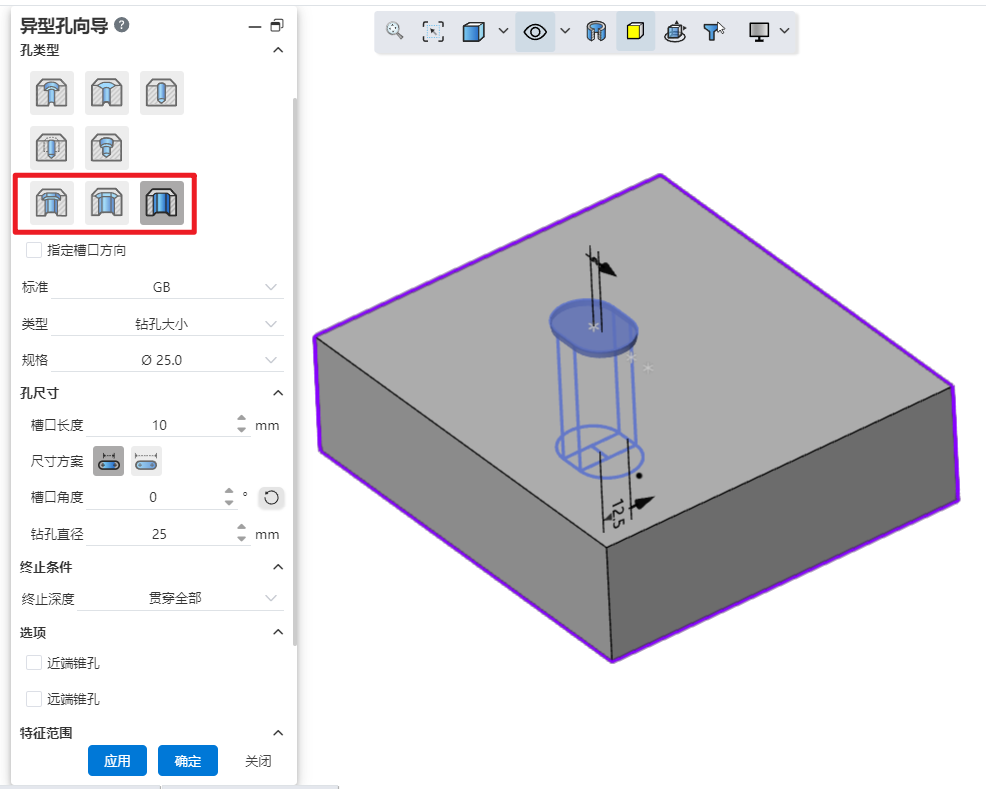Choose the straight slot hole type

(x=162, y=203)
